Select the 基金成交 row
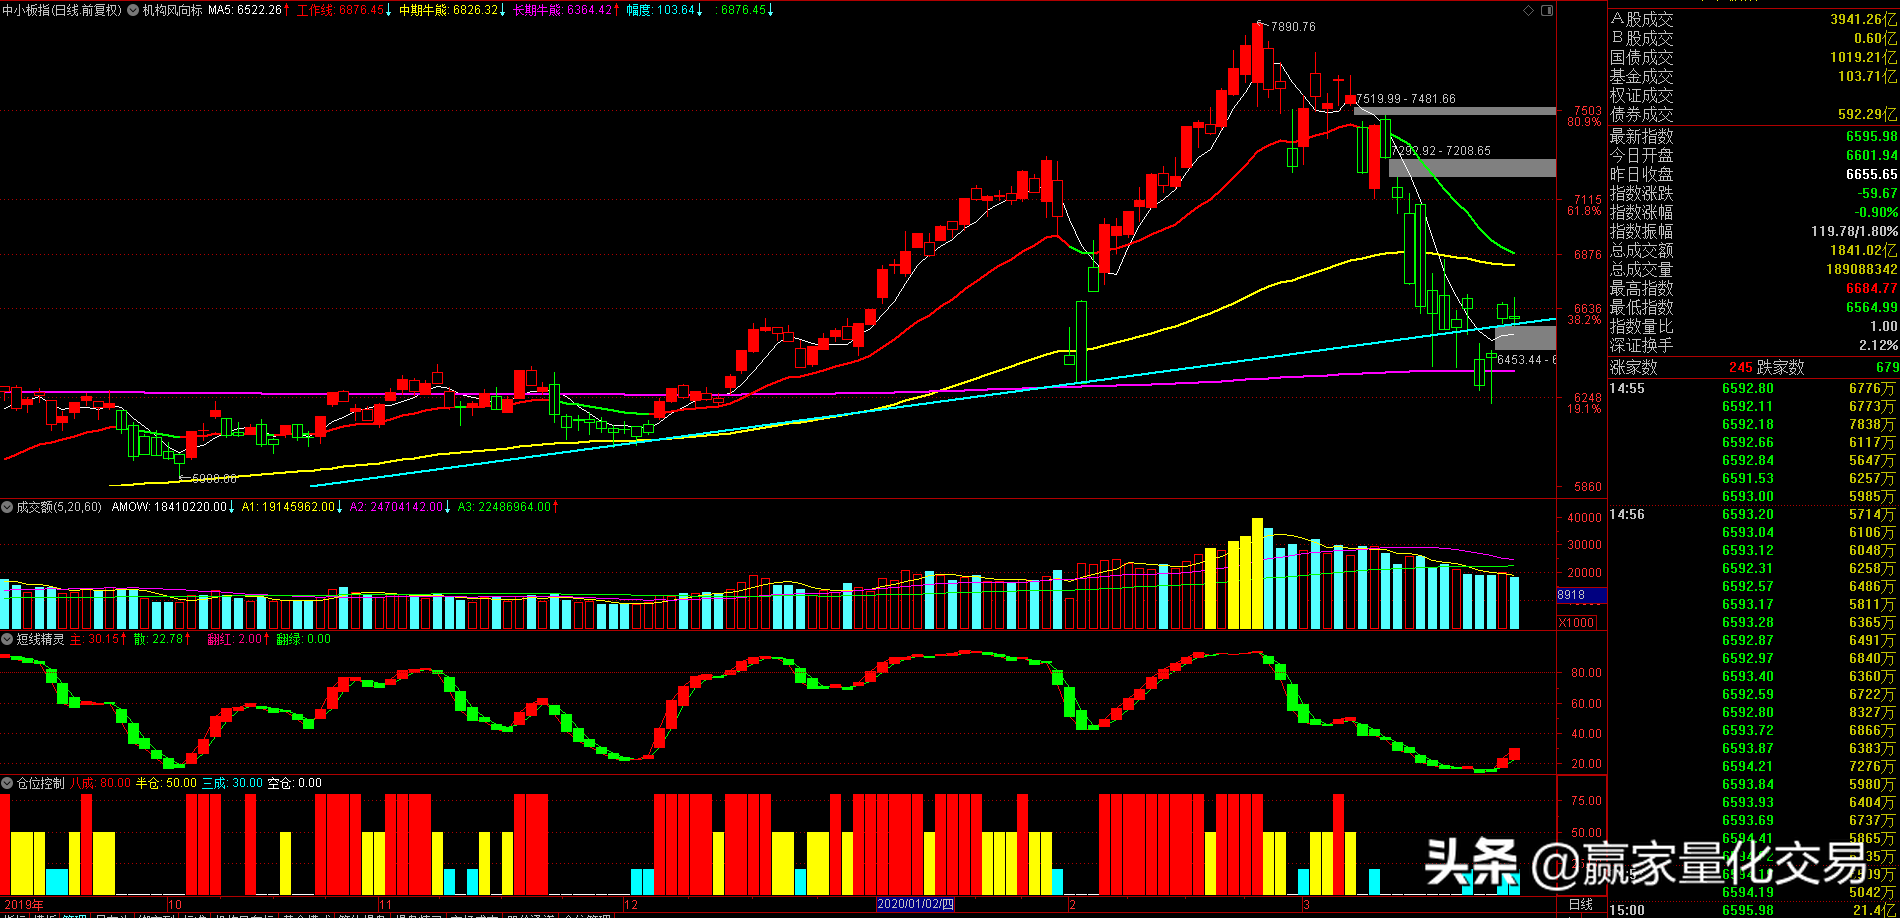The image size is (1900, 918). coord(1753,76)
